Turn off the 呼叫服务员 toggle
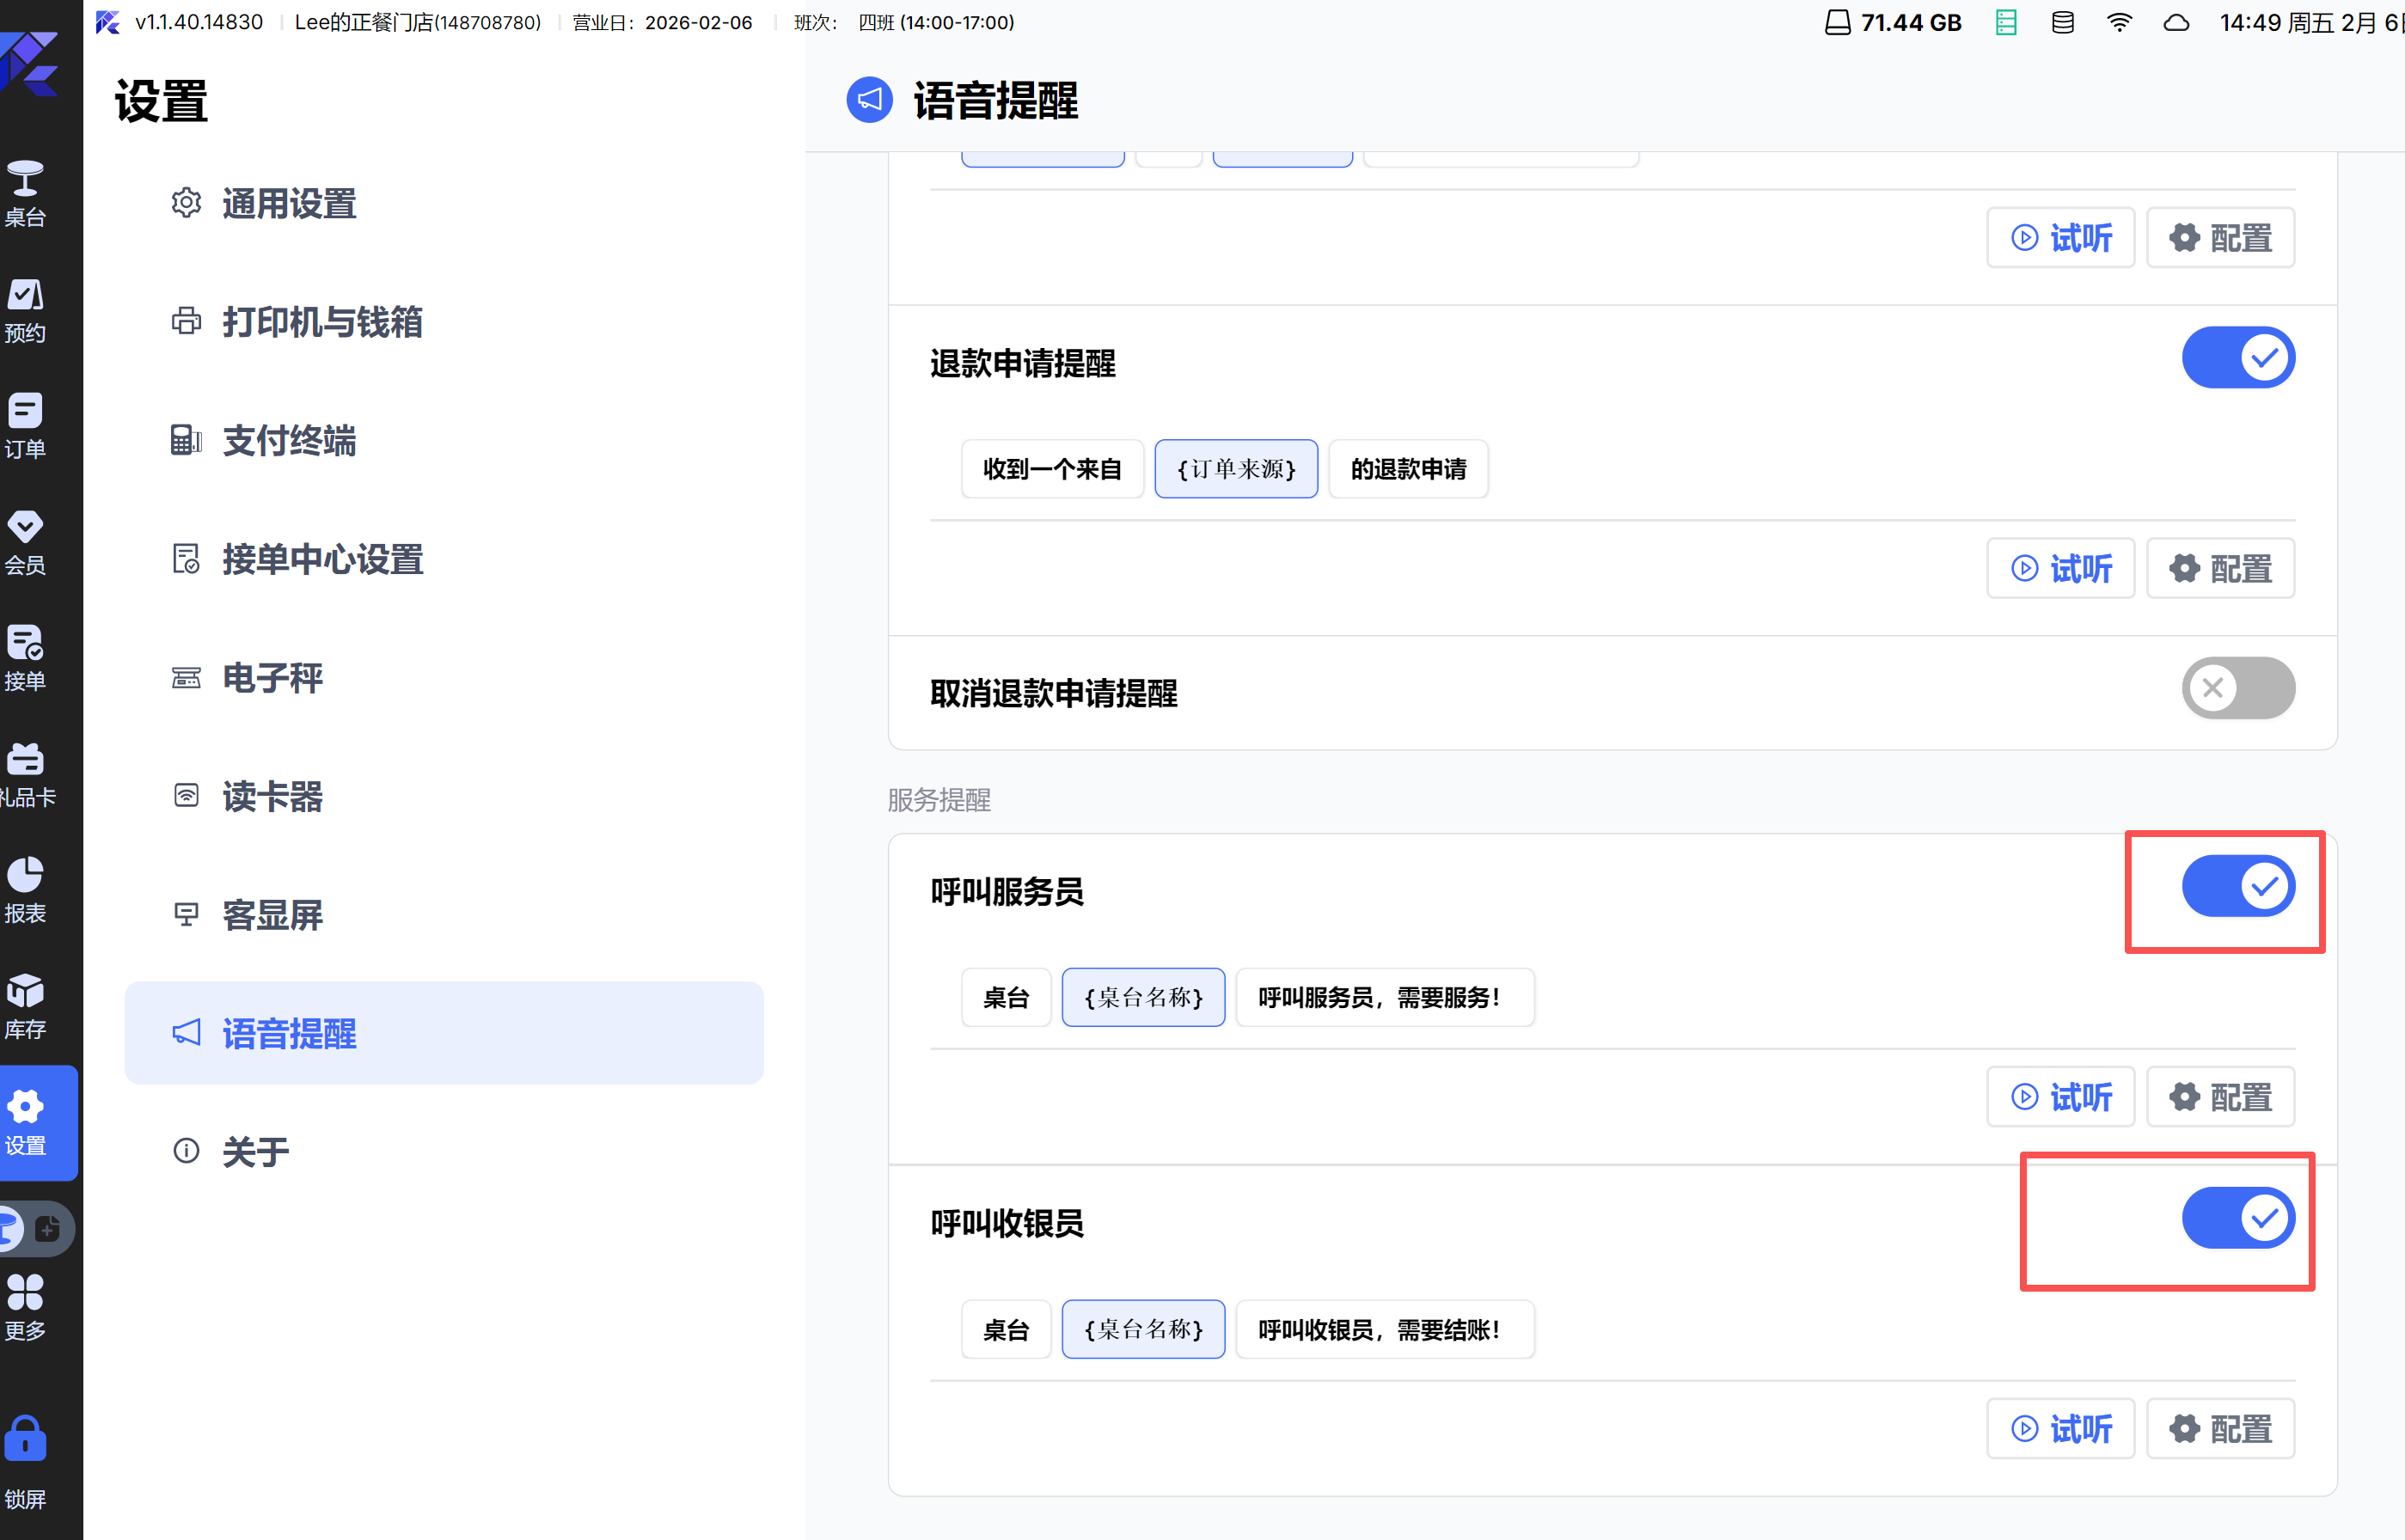Viewport: 2405px width, 1540px height. (x=2237, y=886)
